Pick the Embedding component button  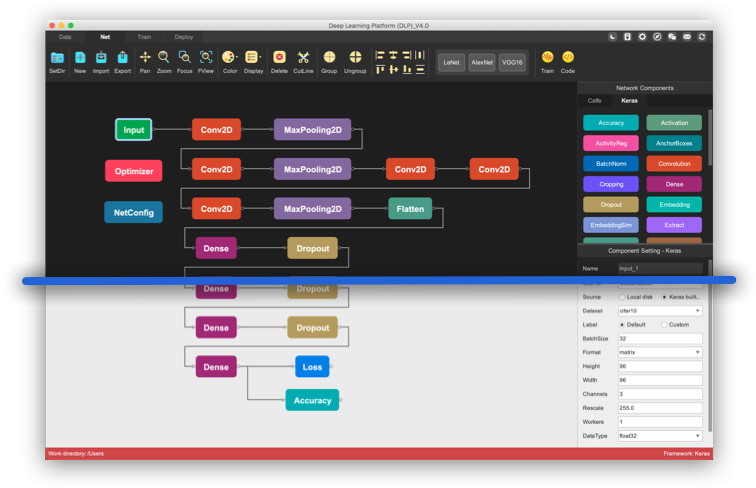point(674,205)
